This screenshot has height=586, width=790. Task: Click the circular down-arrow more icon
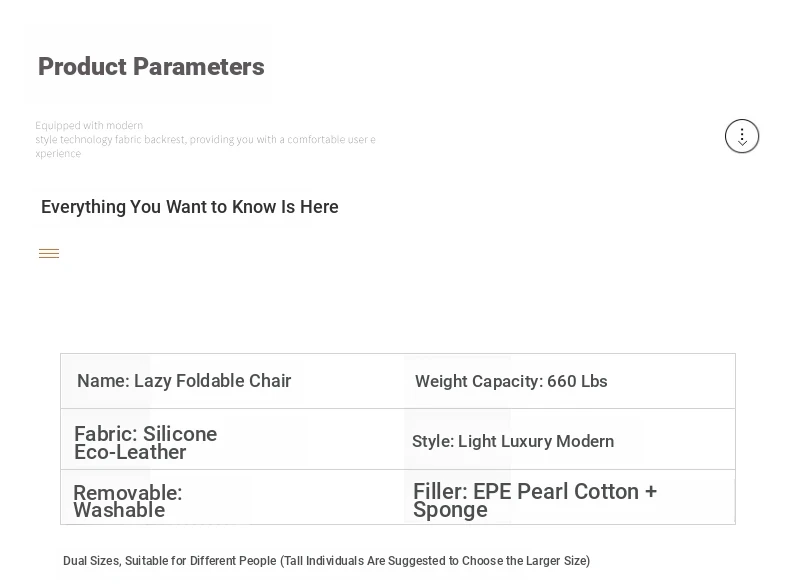[742, 136]
